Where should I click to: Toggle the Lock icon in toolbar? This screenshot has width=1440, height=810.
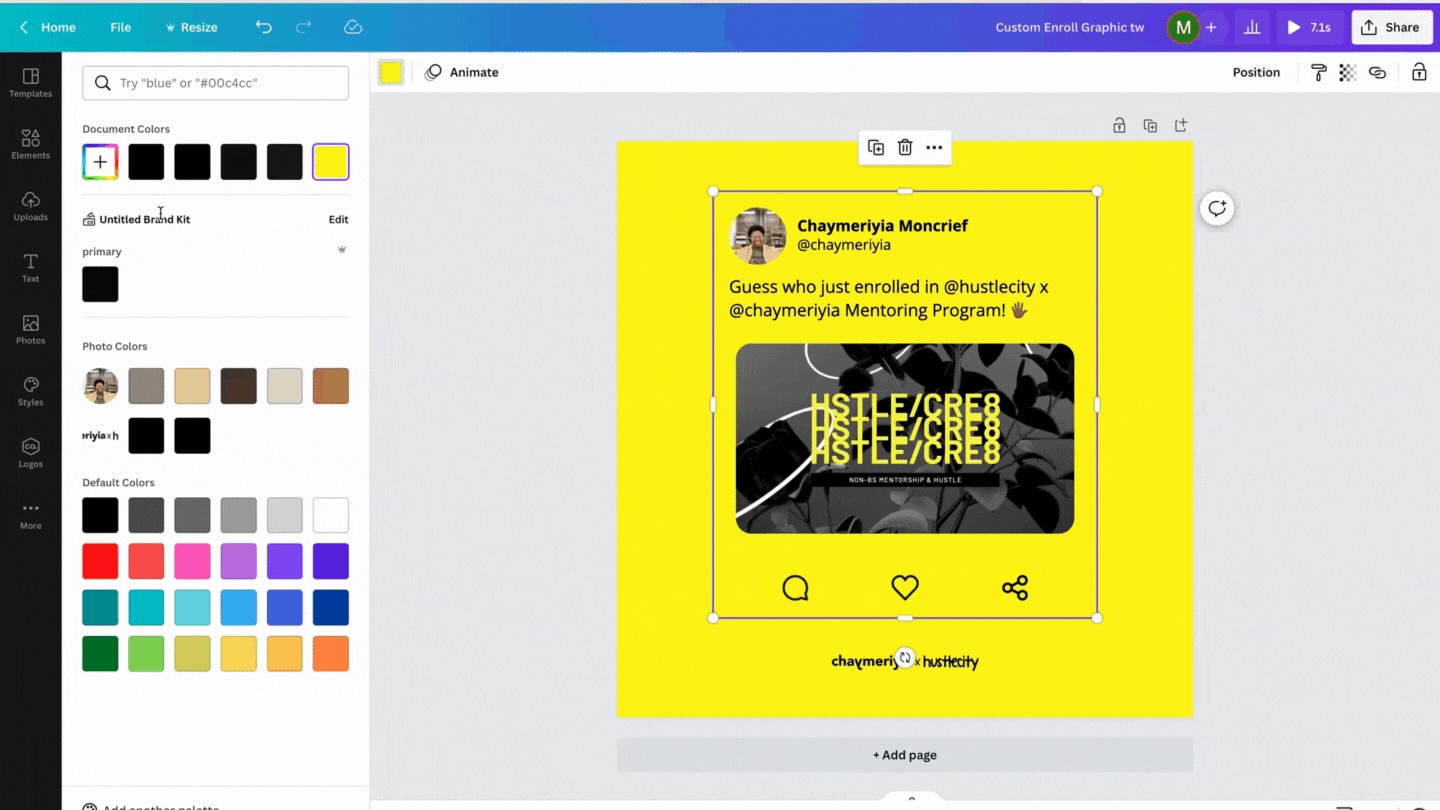[1419, 72]
